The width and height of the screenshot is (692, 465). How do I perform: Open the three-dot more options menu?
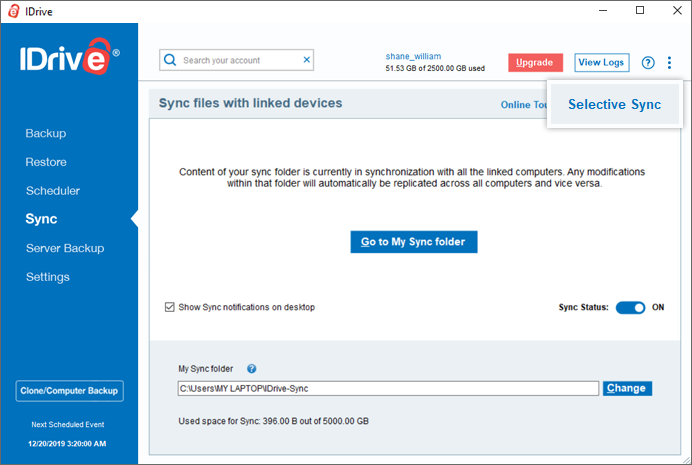[669, 63]
